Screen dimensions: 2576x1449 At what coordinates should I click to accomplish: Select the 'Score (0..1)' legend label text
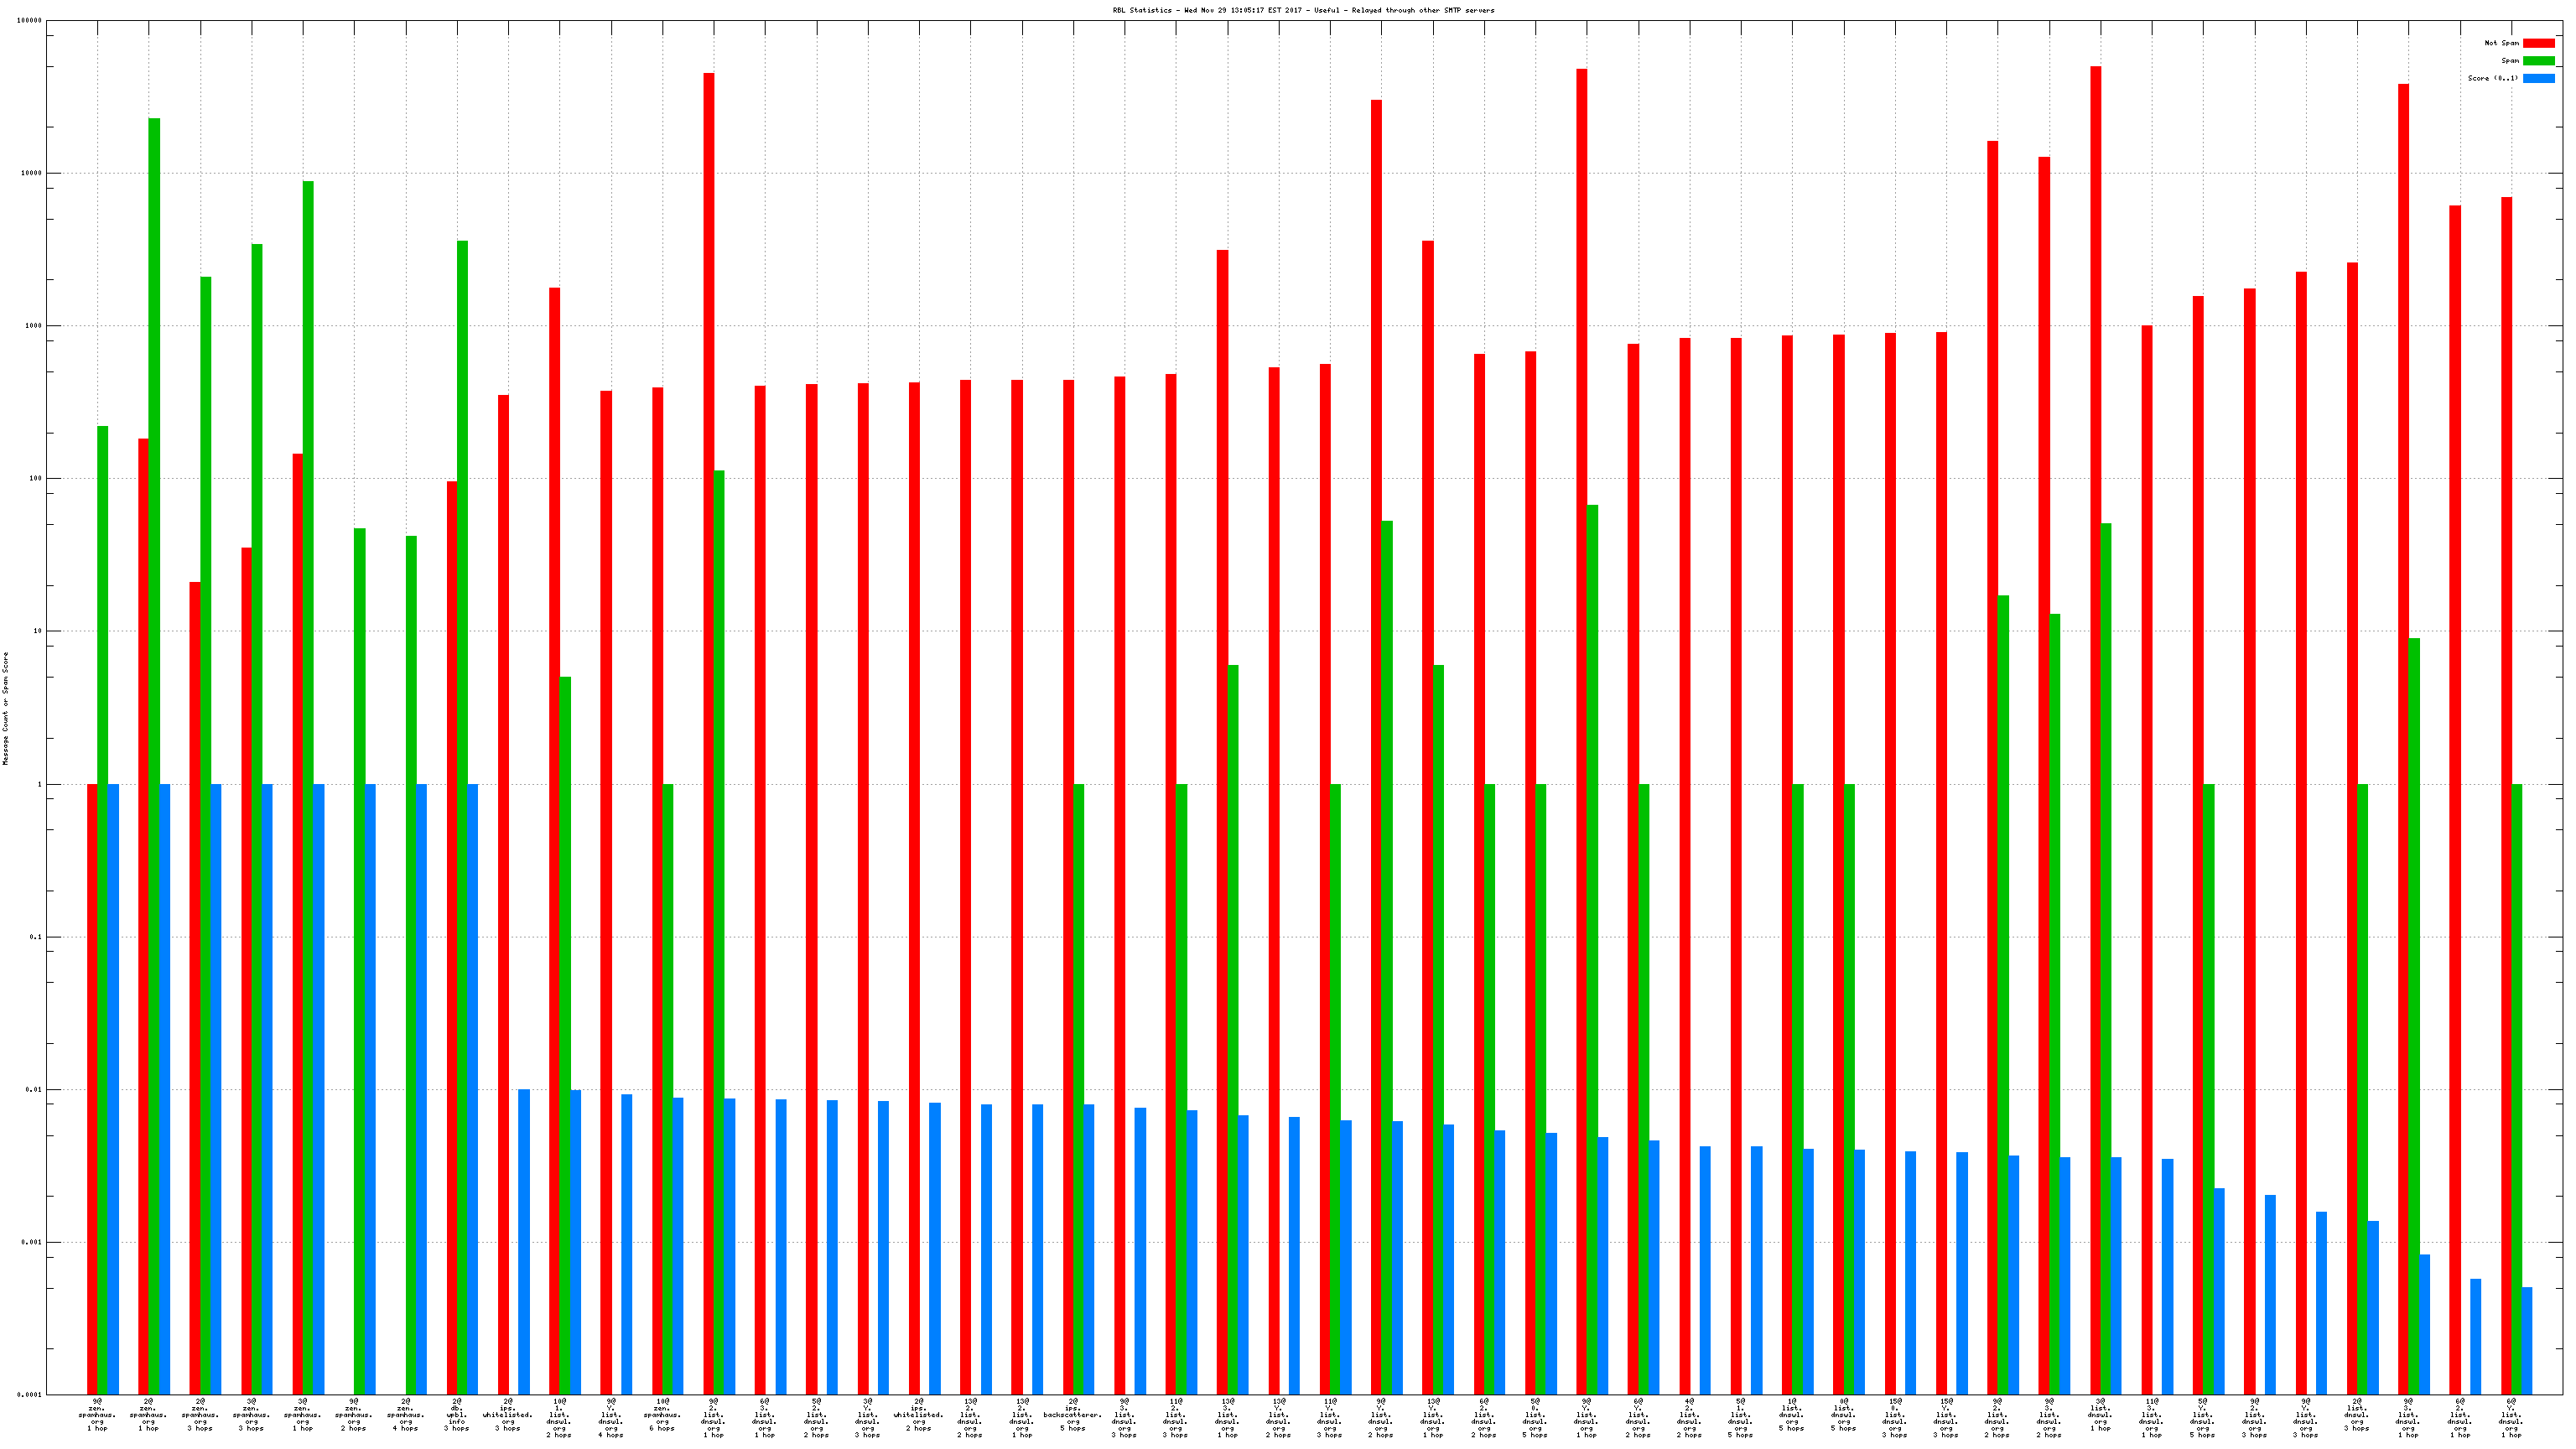point(2492,78)
